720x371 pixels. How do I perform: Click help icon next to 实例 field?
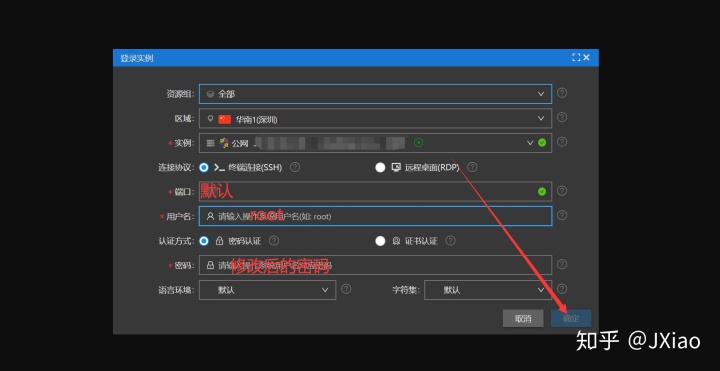point(562,141)
